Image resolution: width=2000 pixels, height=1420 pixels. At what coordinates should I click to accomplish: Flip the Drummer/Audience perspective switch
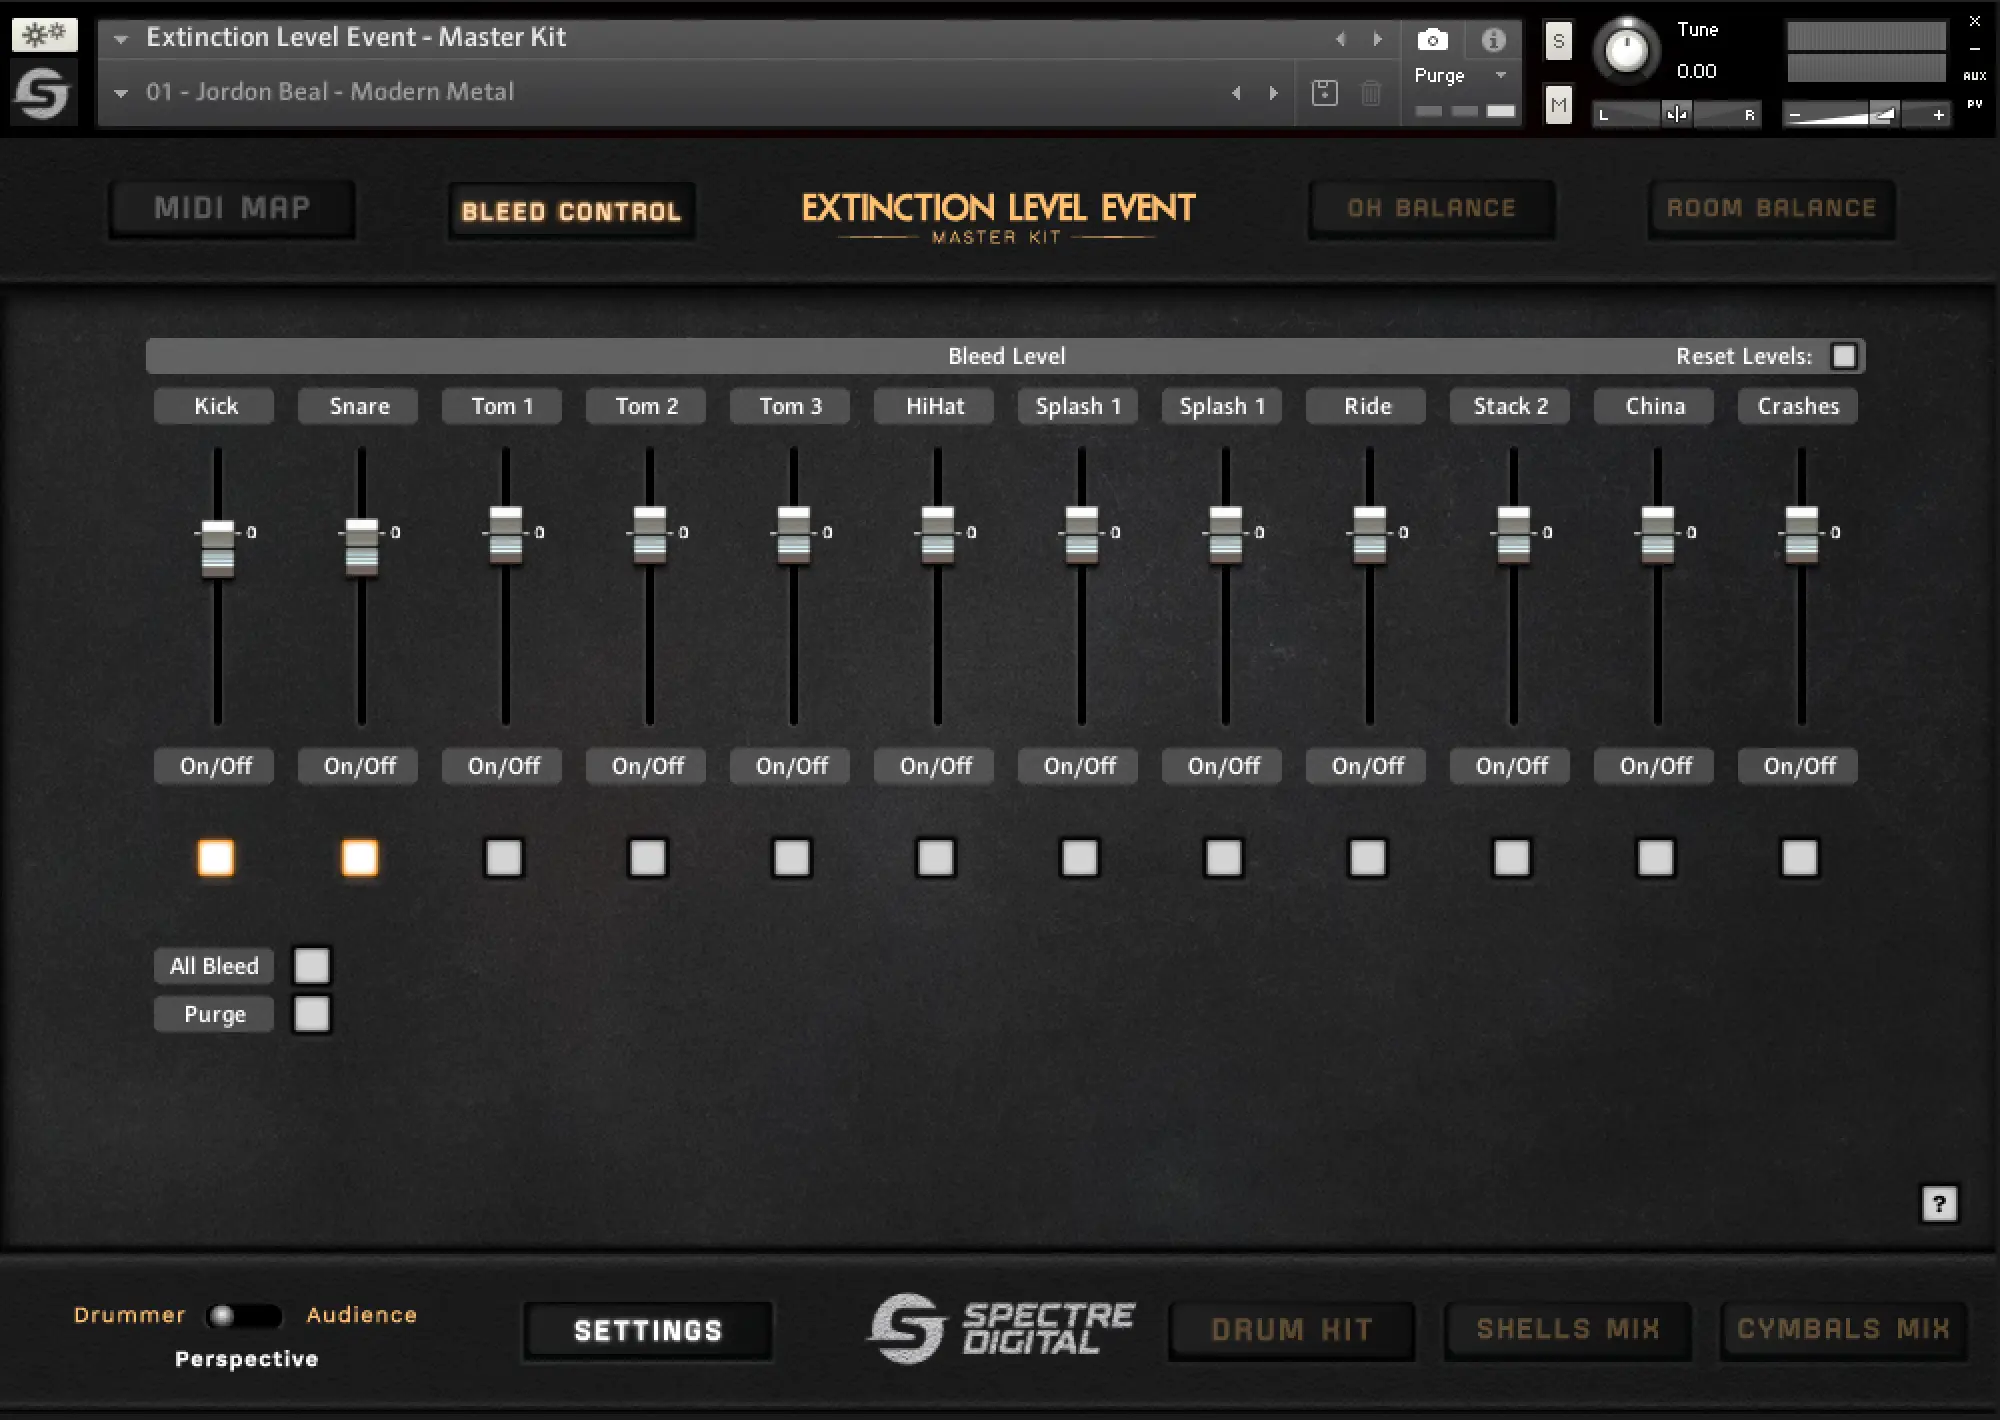tap(243, 1315)
